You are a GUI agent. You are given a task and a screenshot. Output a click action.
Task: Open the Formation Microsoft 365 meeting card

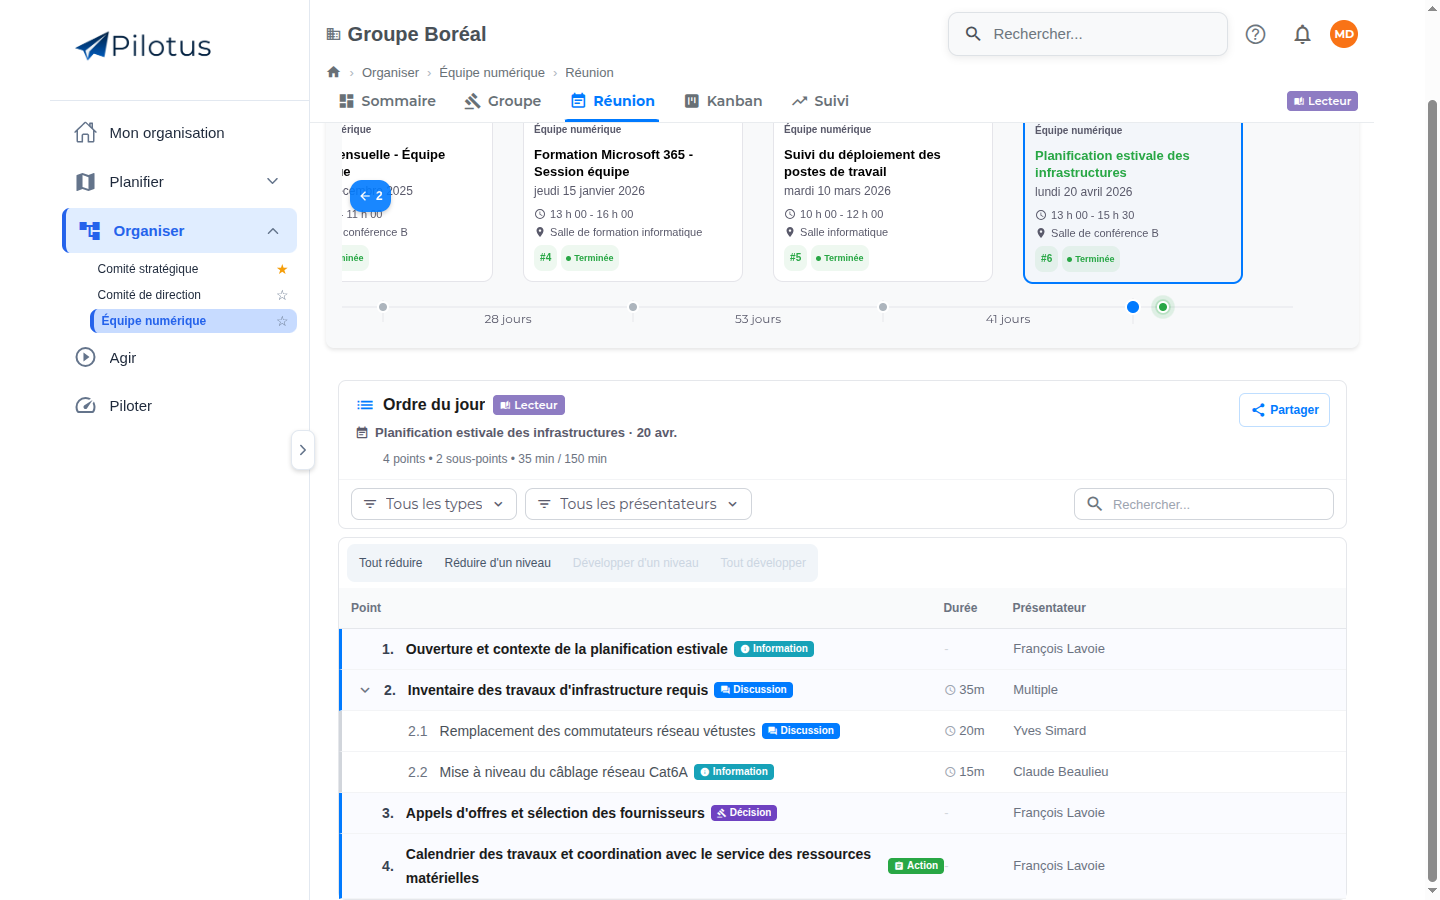[x=633, y=202]
